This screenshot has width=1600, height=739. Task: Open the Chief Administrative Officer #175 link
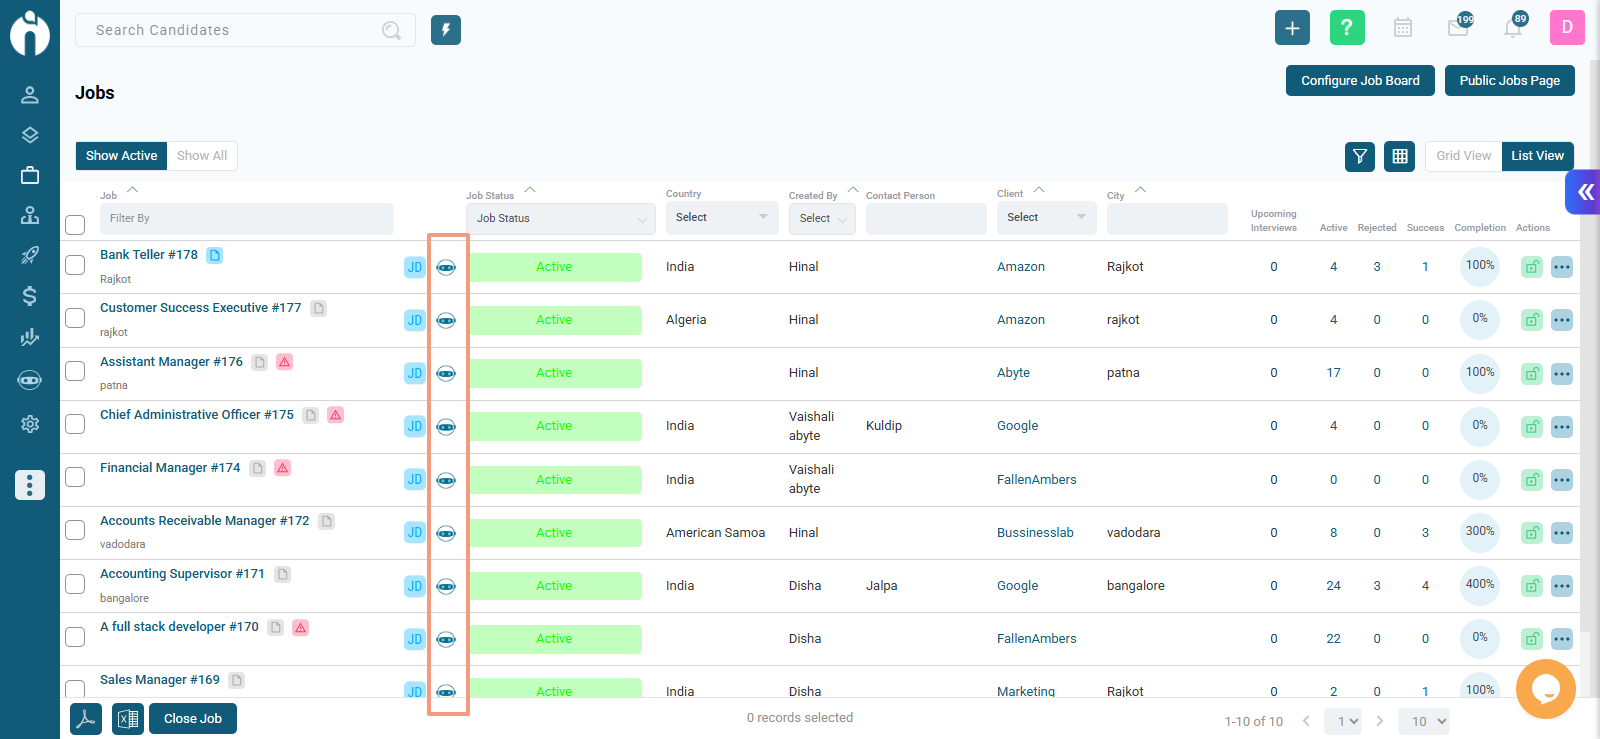pos(197,414)
